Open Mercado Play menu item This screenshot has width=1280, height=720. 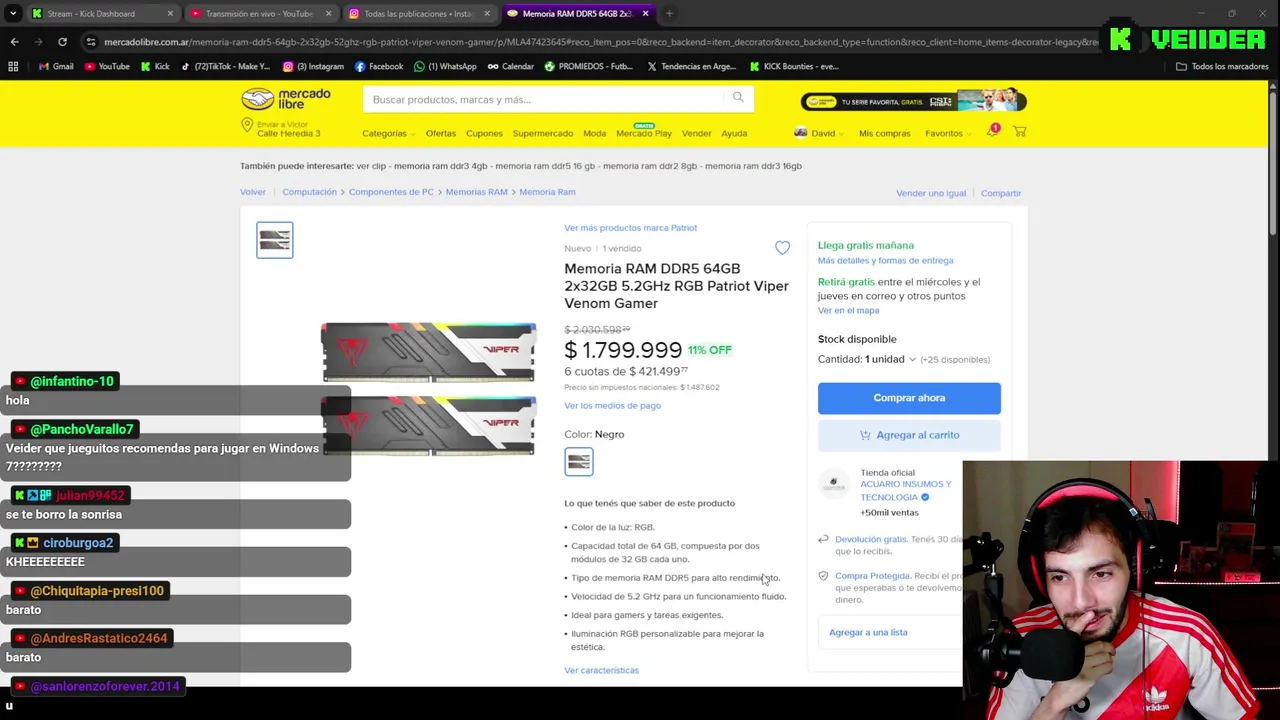644,133
